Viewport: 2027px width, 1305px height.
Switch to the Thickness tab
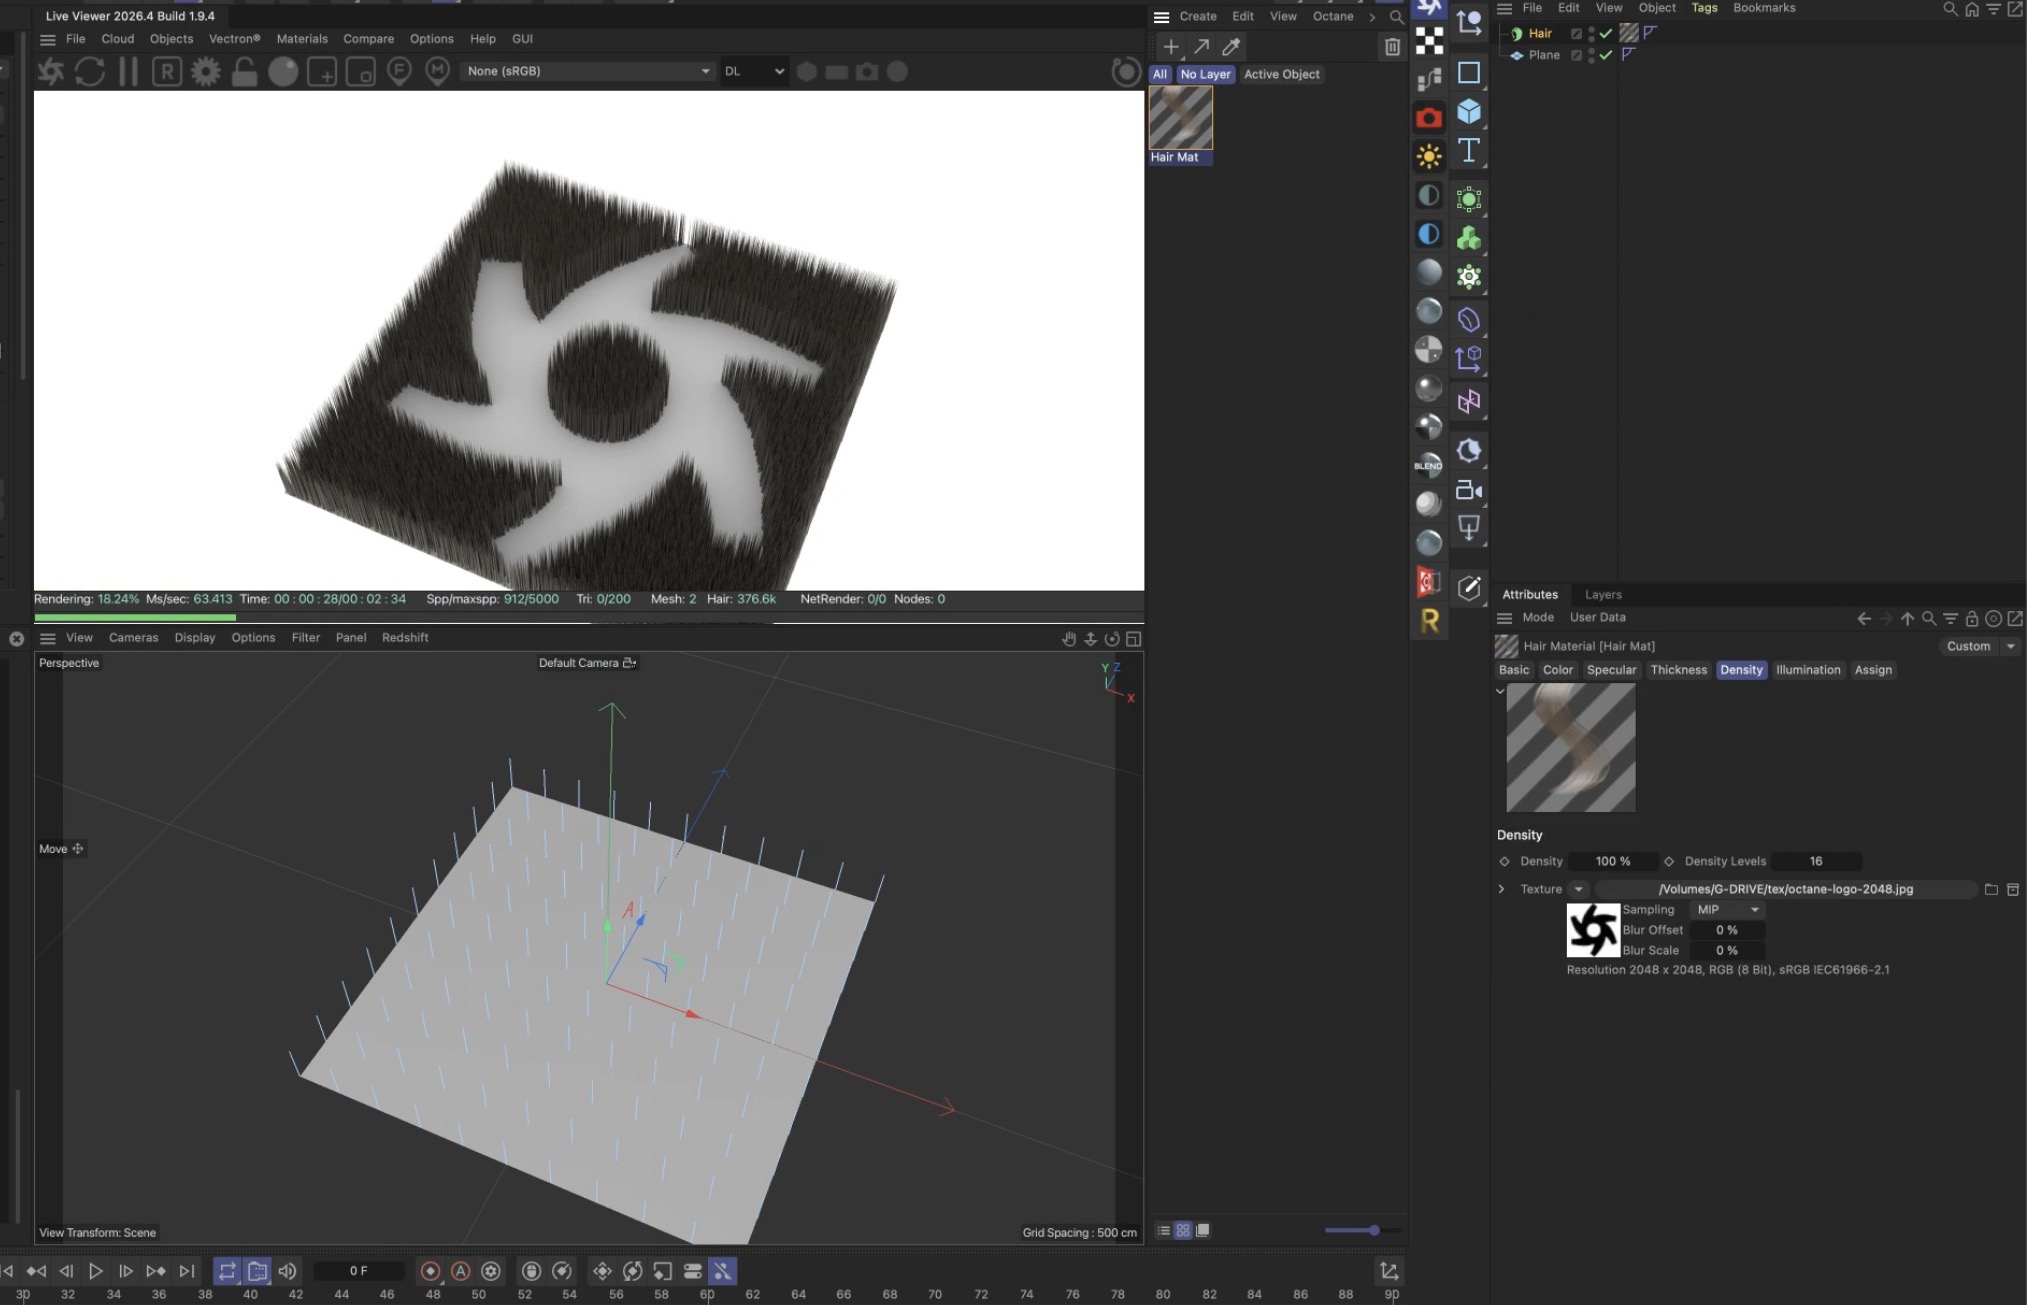(x=1678, y=670)
